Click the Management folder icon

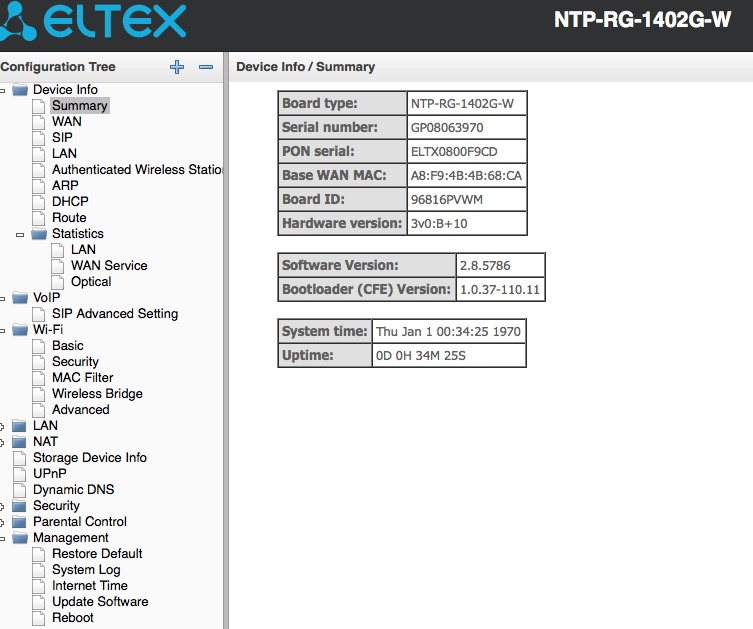point(20,538)
